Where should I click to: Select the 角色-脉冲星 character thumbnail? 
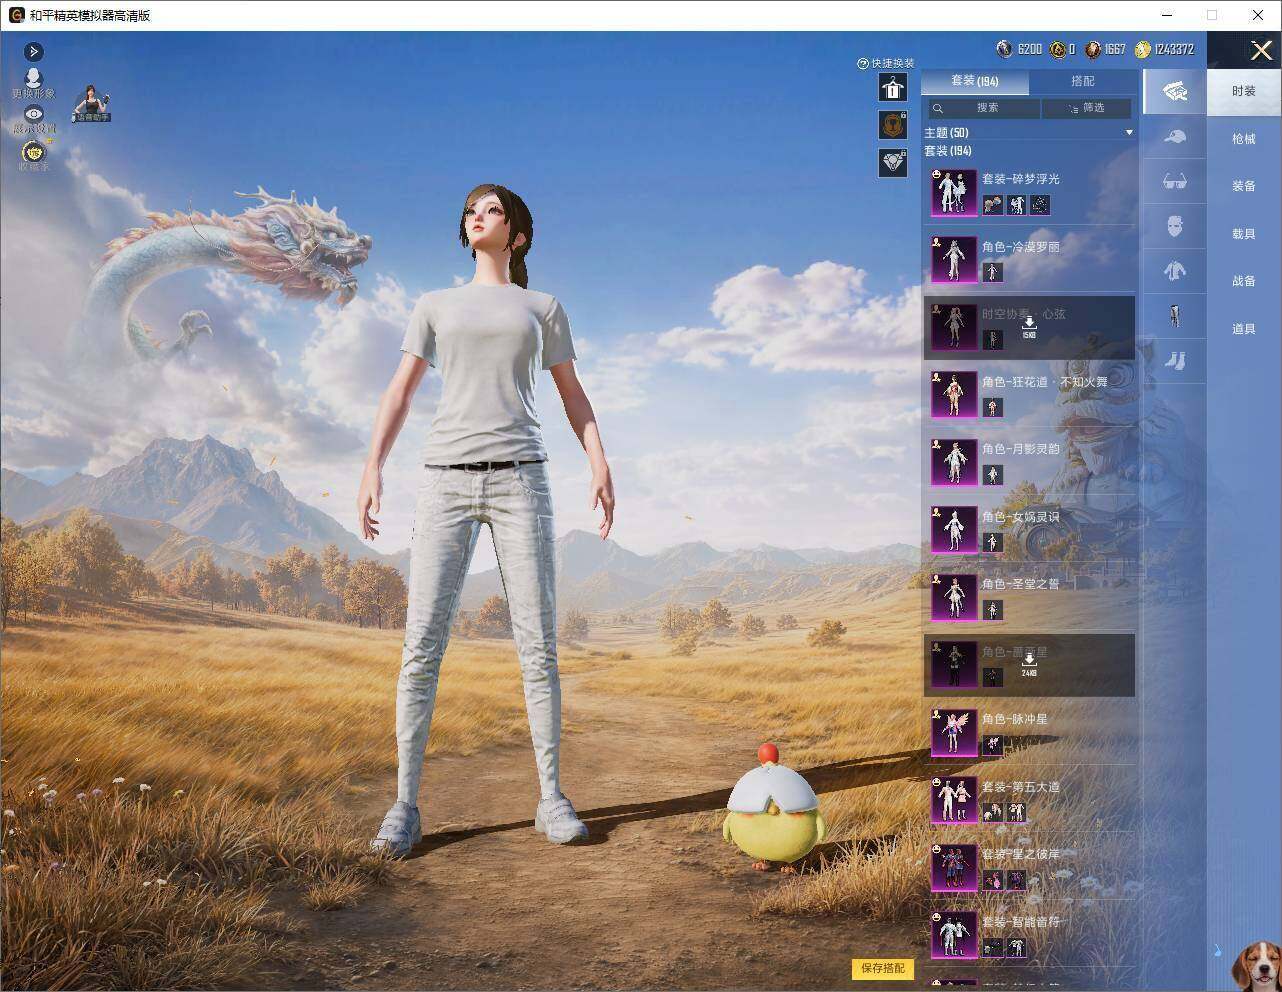pos(954,732)
